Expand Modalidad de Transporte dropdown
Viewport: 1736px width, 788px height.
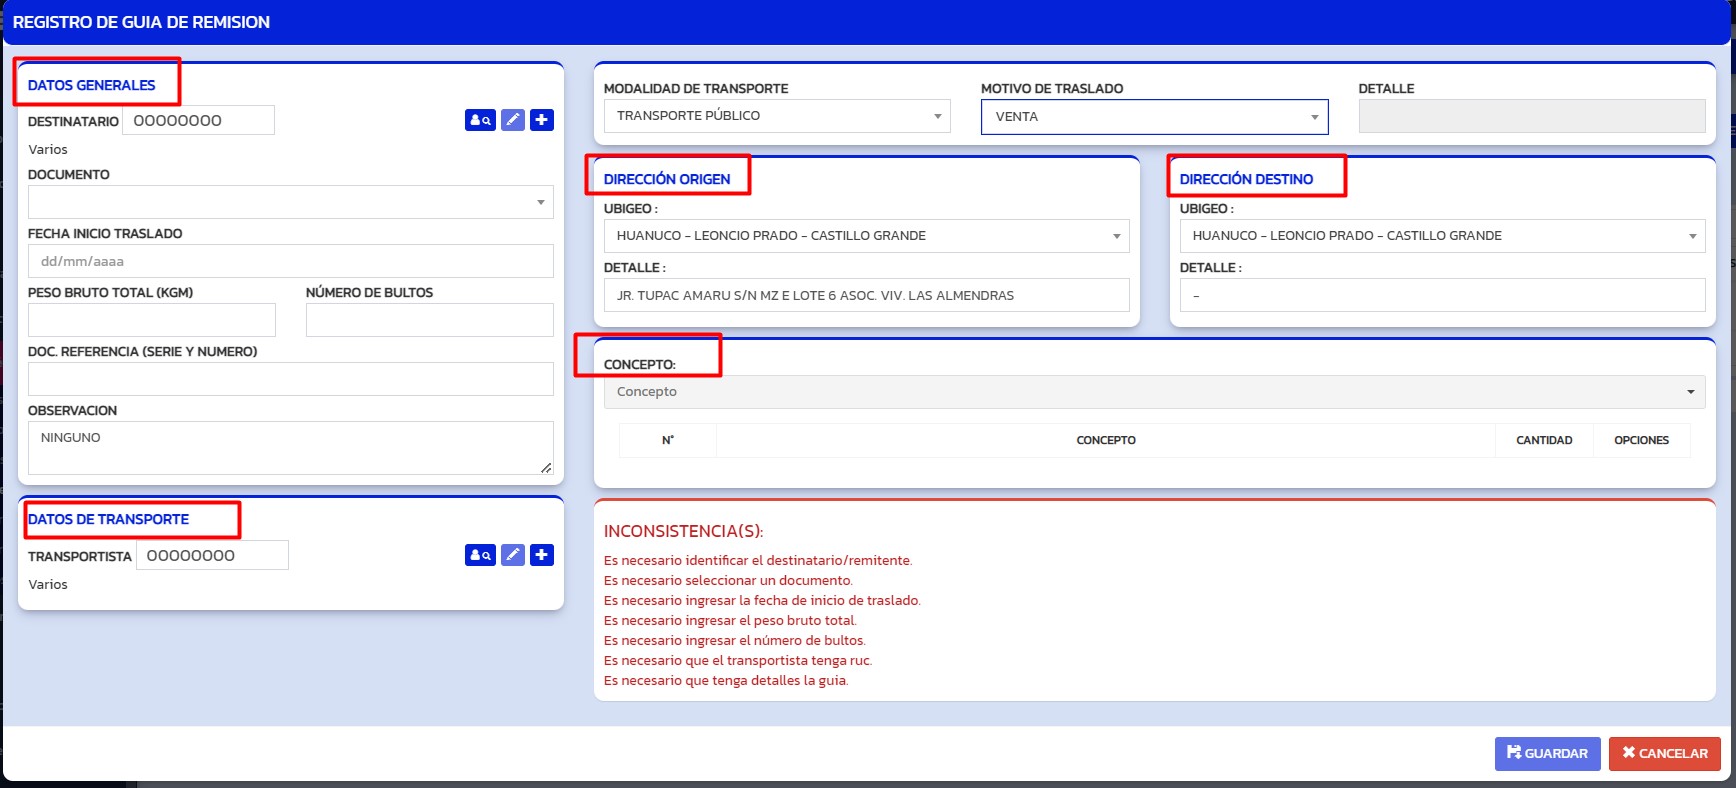click(x=777, y=116)
